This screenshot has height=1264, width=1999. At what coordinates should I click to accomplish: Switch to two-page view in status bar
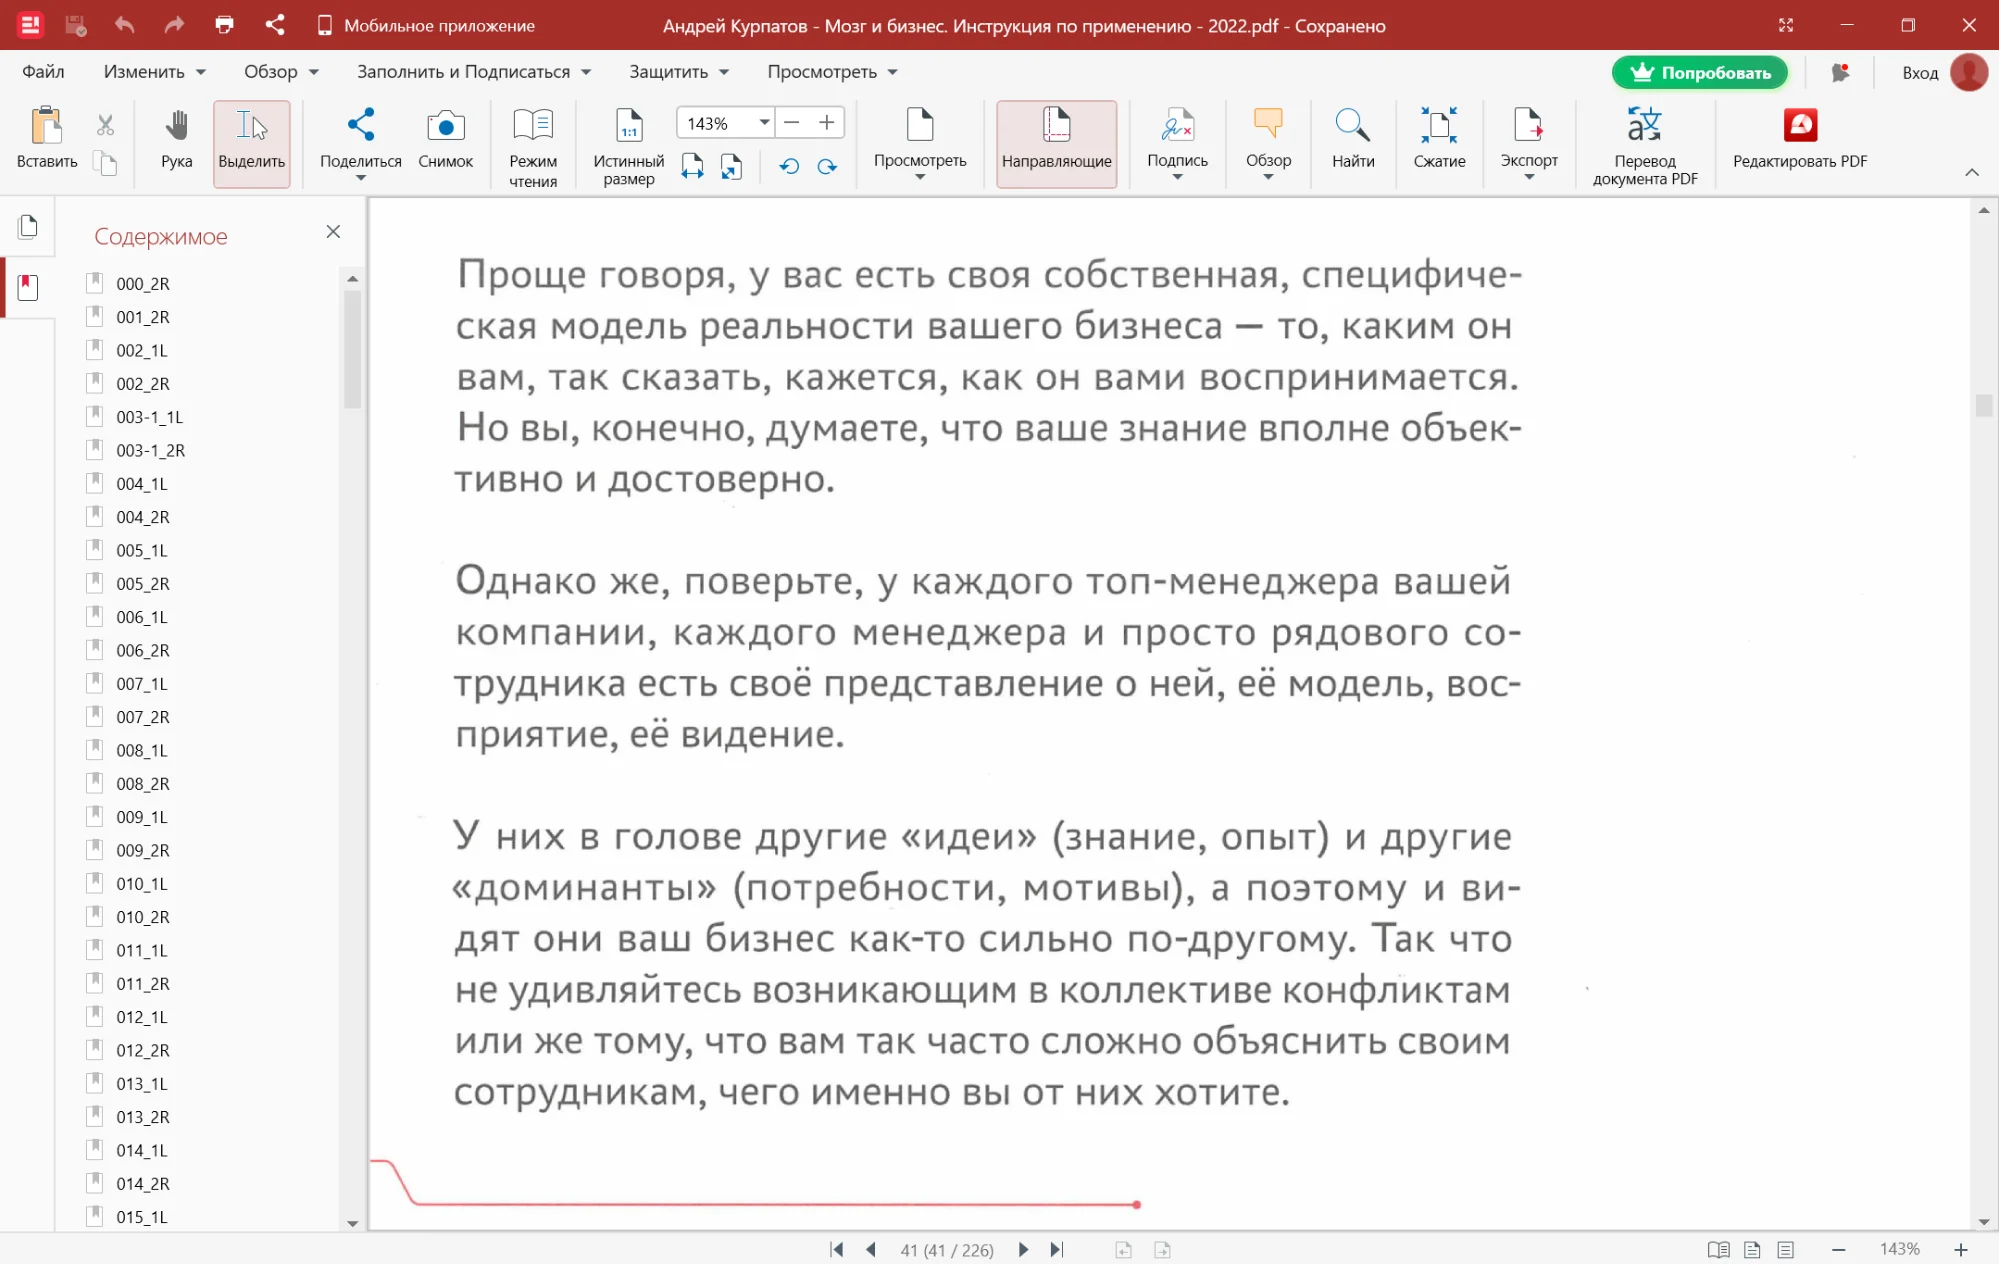pyautogui.click(x=1718, y=1250)
